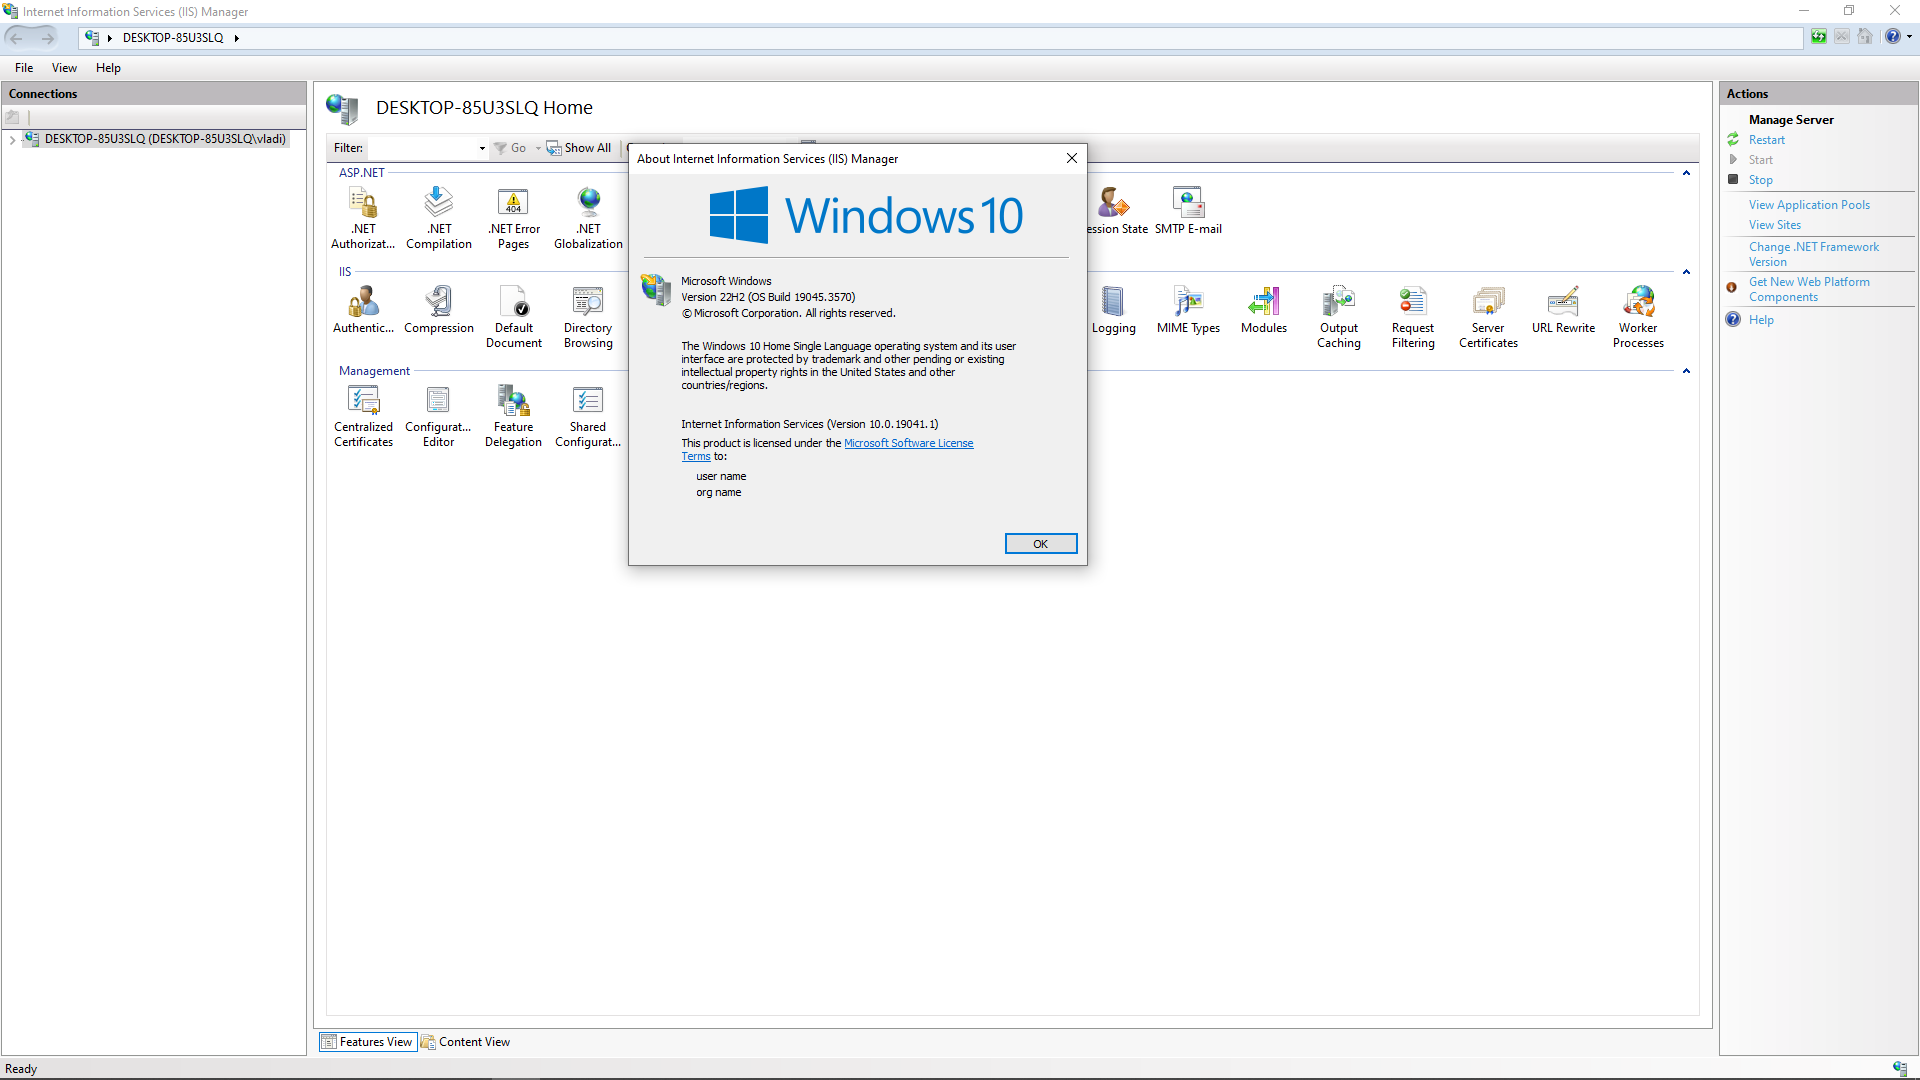
Task: Click the help icon in the address bar
Action: [1892, 36]
